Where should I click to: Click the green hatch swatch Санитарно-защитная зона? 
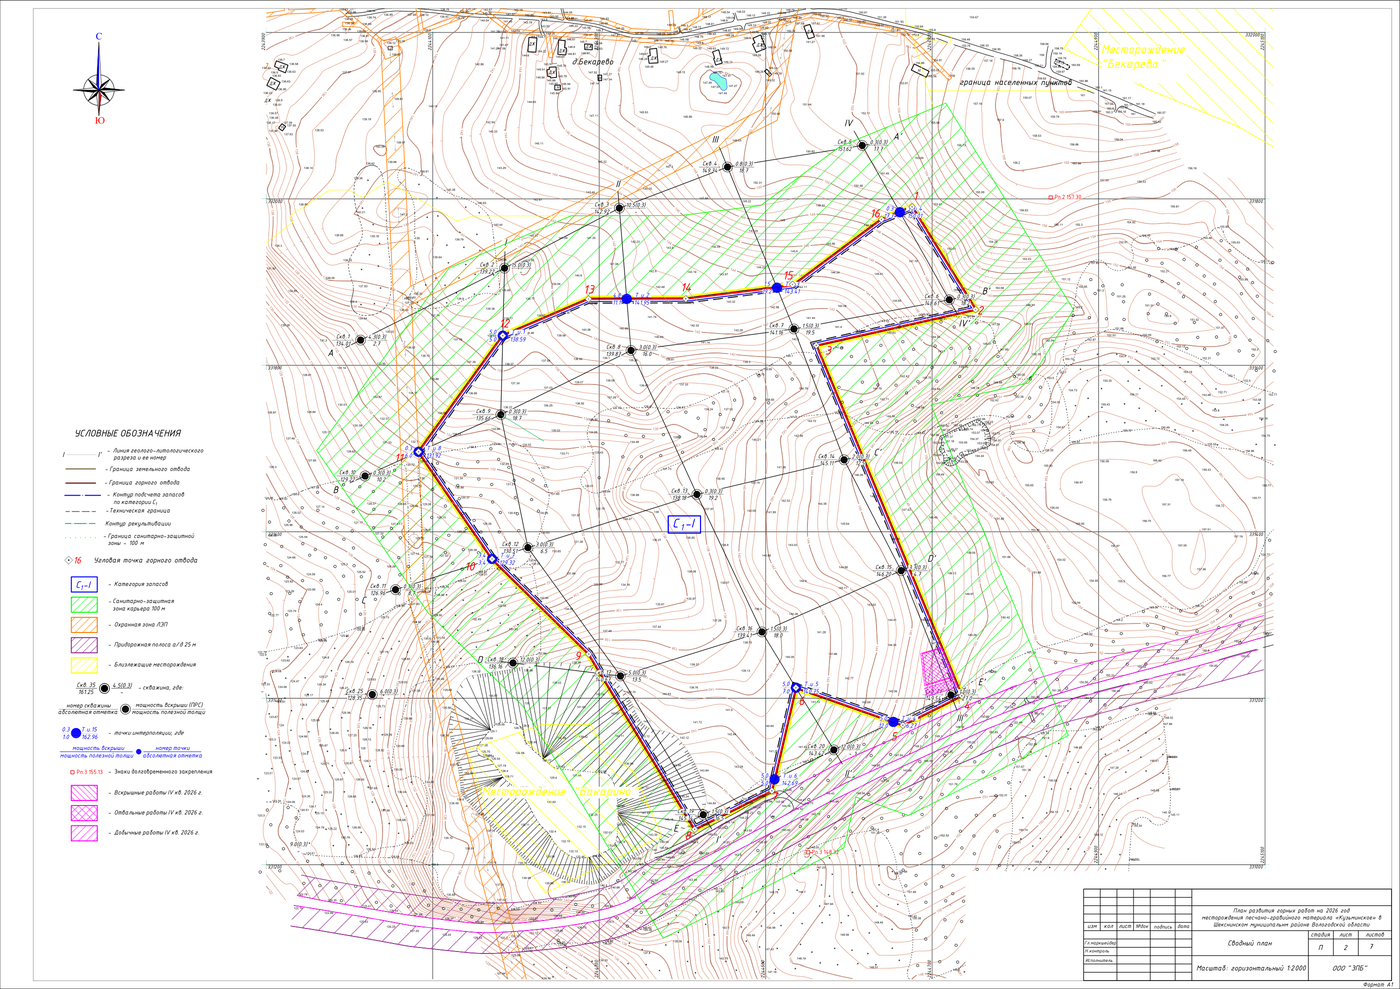84,605
